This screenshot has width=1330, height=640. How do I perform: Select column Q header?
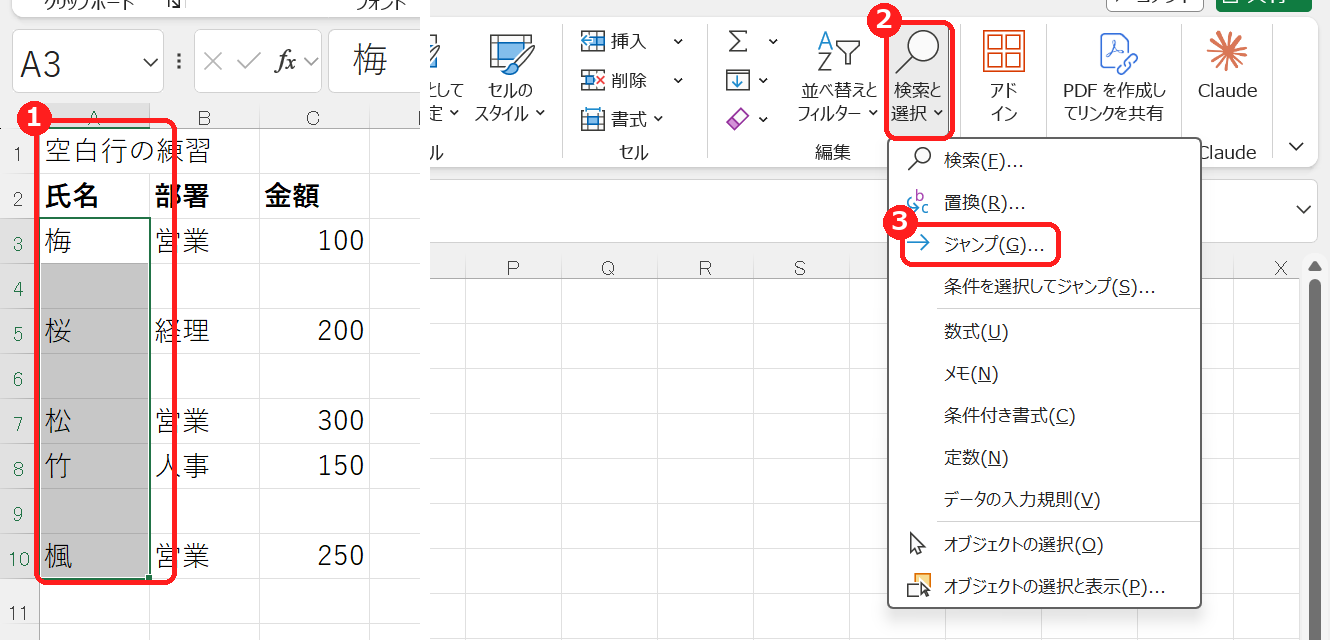coord(607,267)
